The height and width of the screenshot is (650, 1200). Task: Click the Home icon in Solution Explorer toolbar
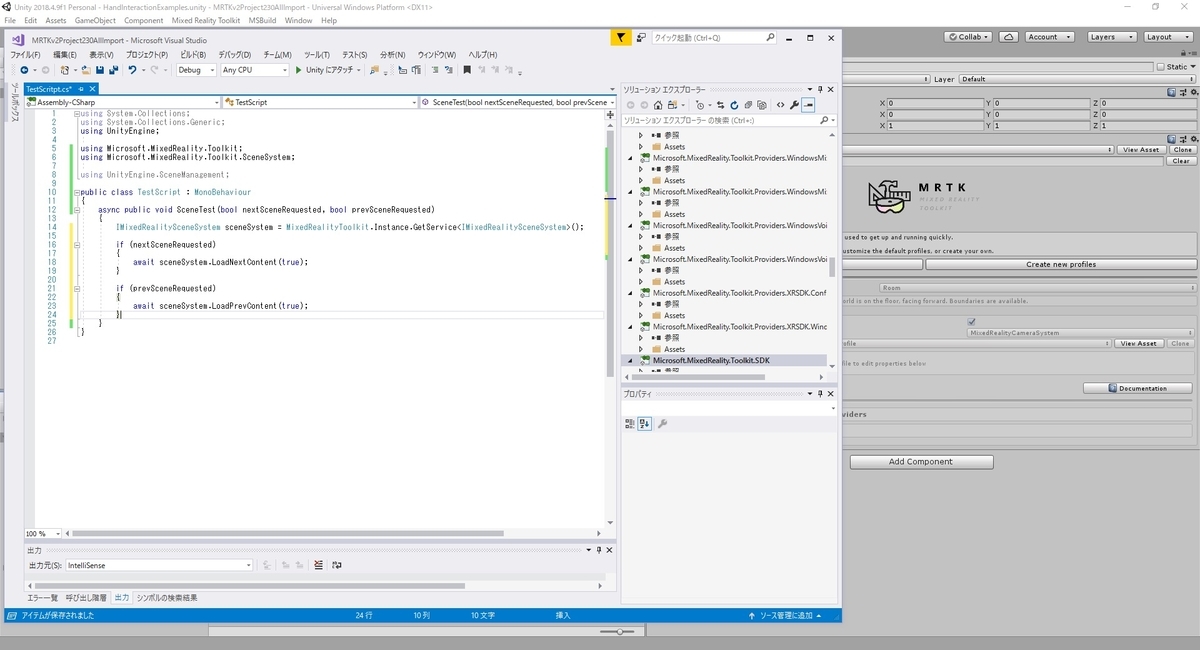click(x=658, y=105)
